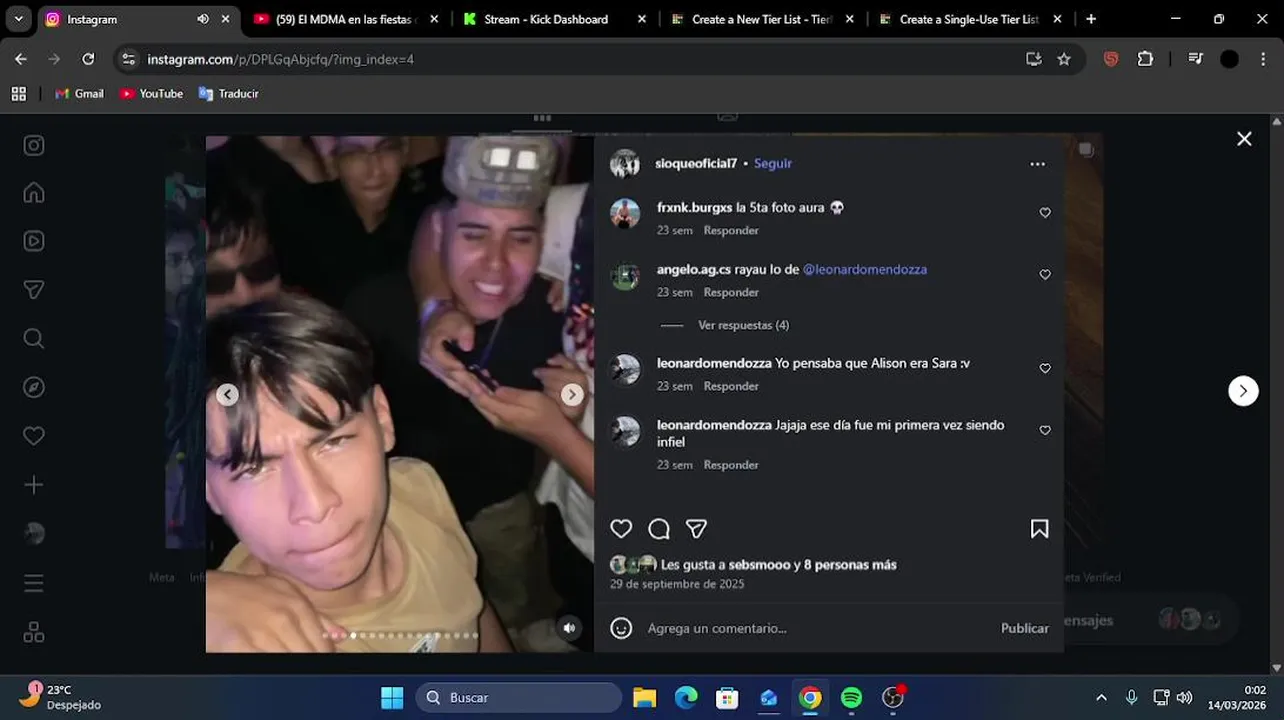
Task: Open Explore compass icon in sidebar
Action: pyautogui.click(x=34, y=387)
